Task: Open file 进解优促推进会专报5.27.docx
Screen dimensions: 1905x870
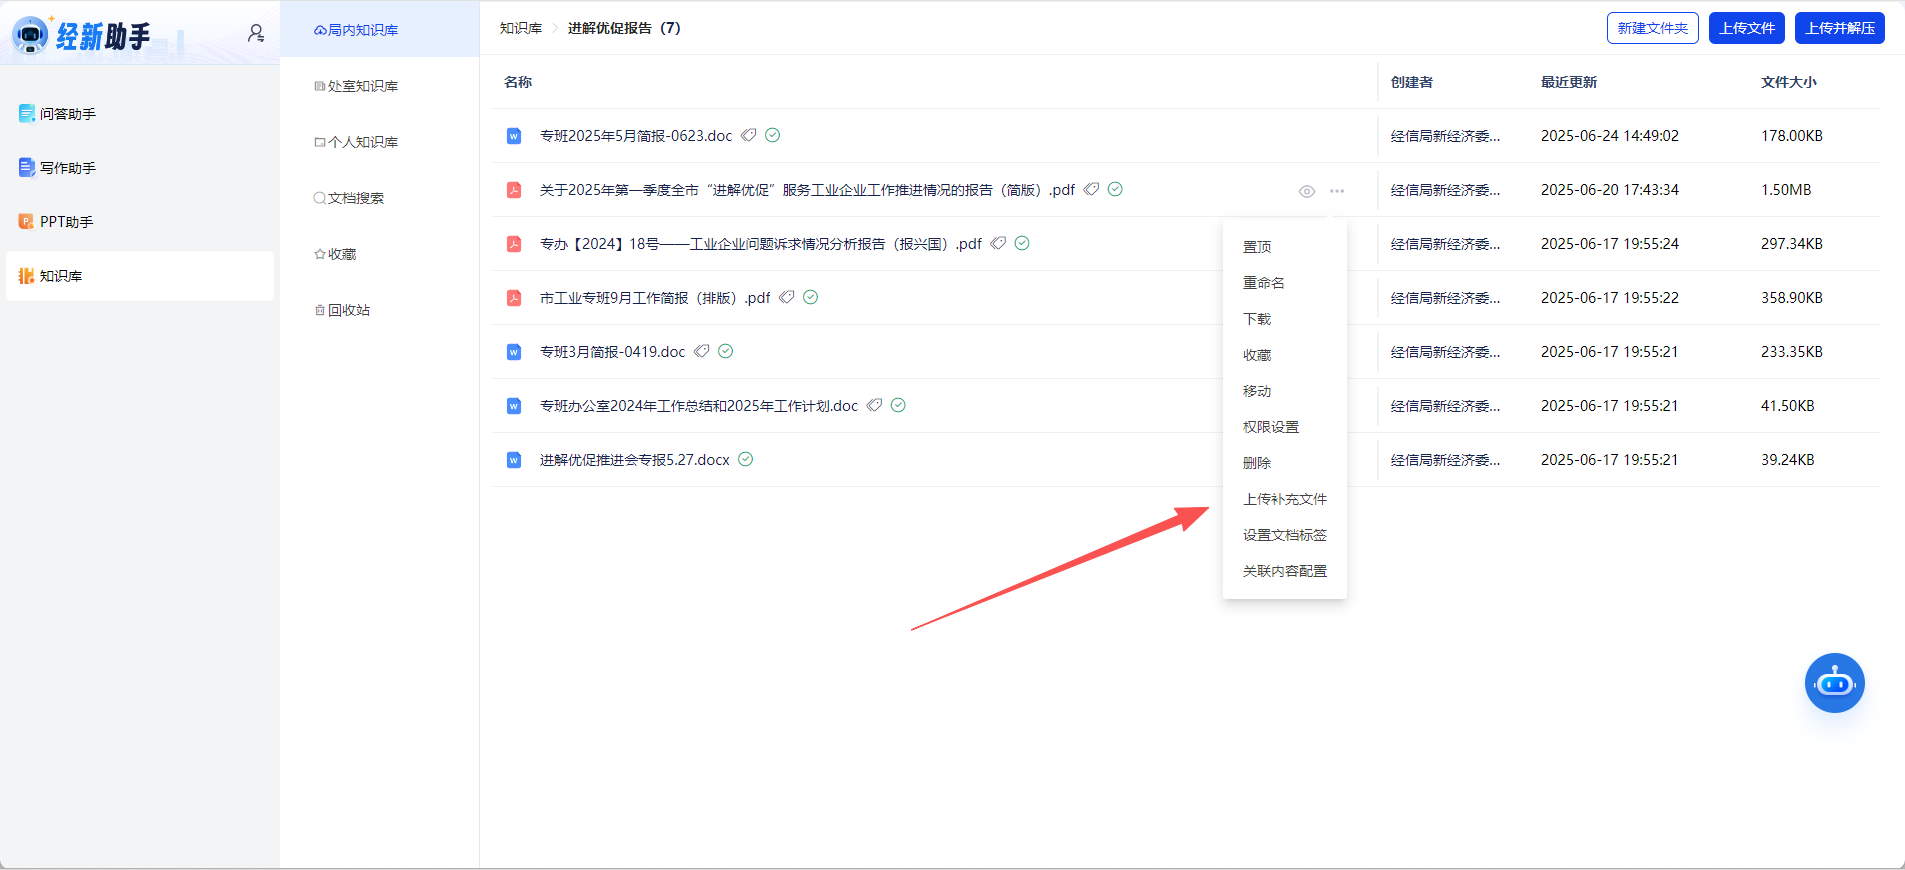Action: pyautogui.click(x=635, y=460)
